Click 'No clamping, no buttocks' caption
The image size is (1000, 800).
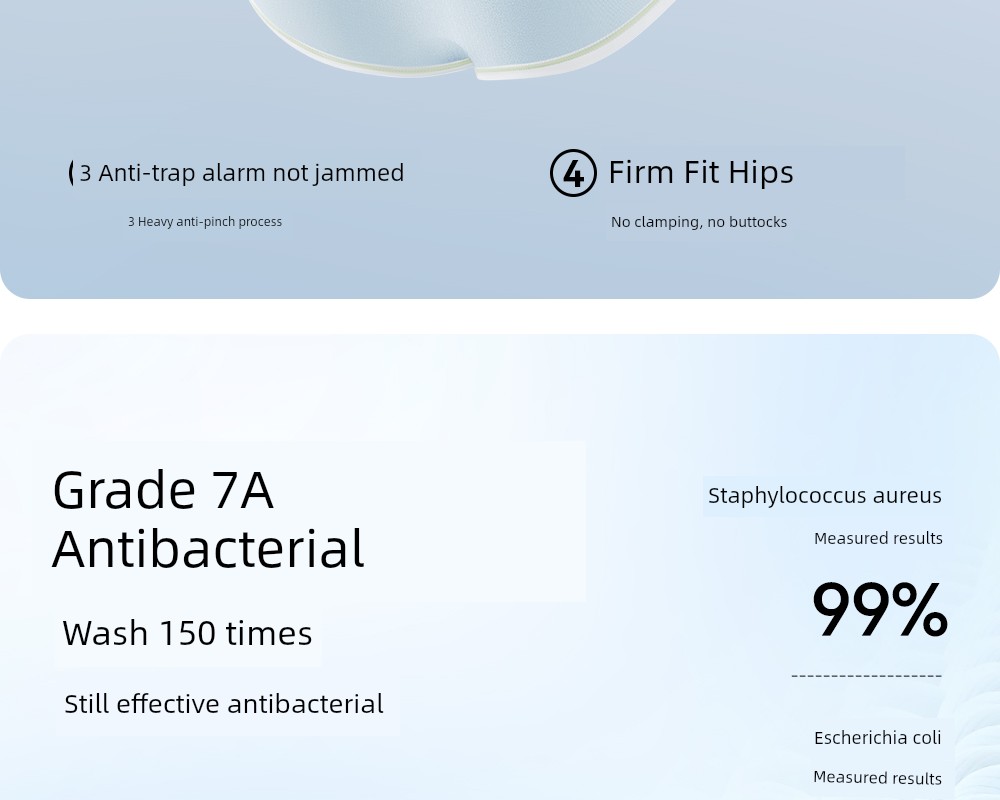699,222
